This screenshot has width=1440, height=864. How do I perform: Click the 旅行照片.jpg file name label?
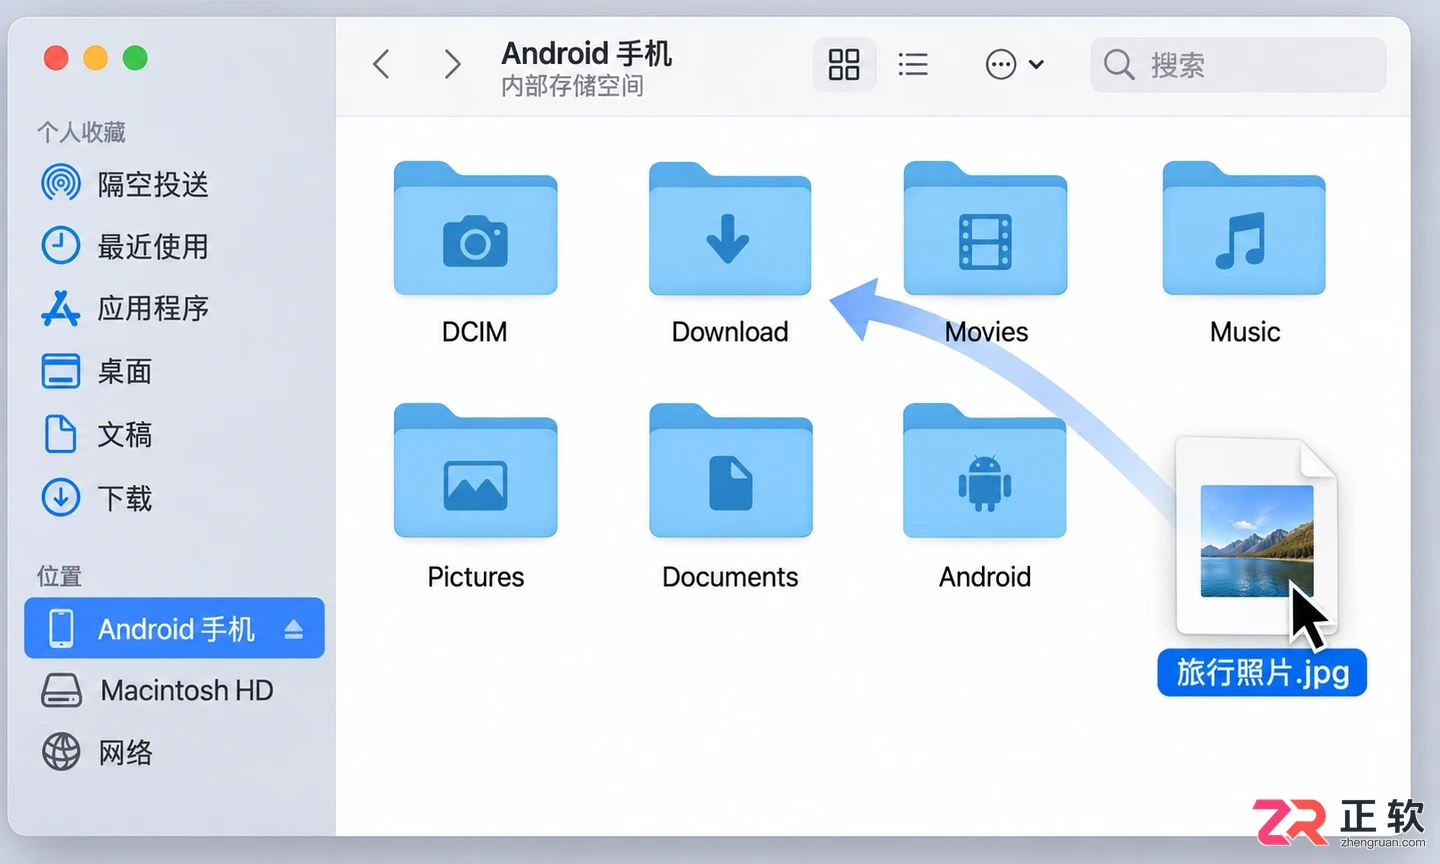click(x=1262, y=672)
